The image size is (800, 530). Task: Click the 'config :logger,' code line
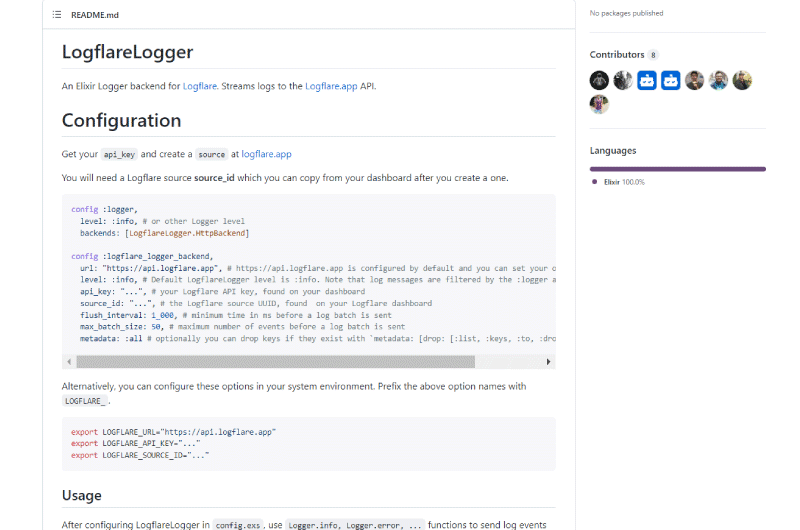[104, 210]
